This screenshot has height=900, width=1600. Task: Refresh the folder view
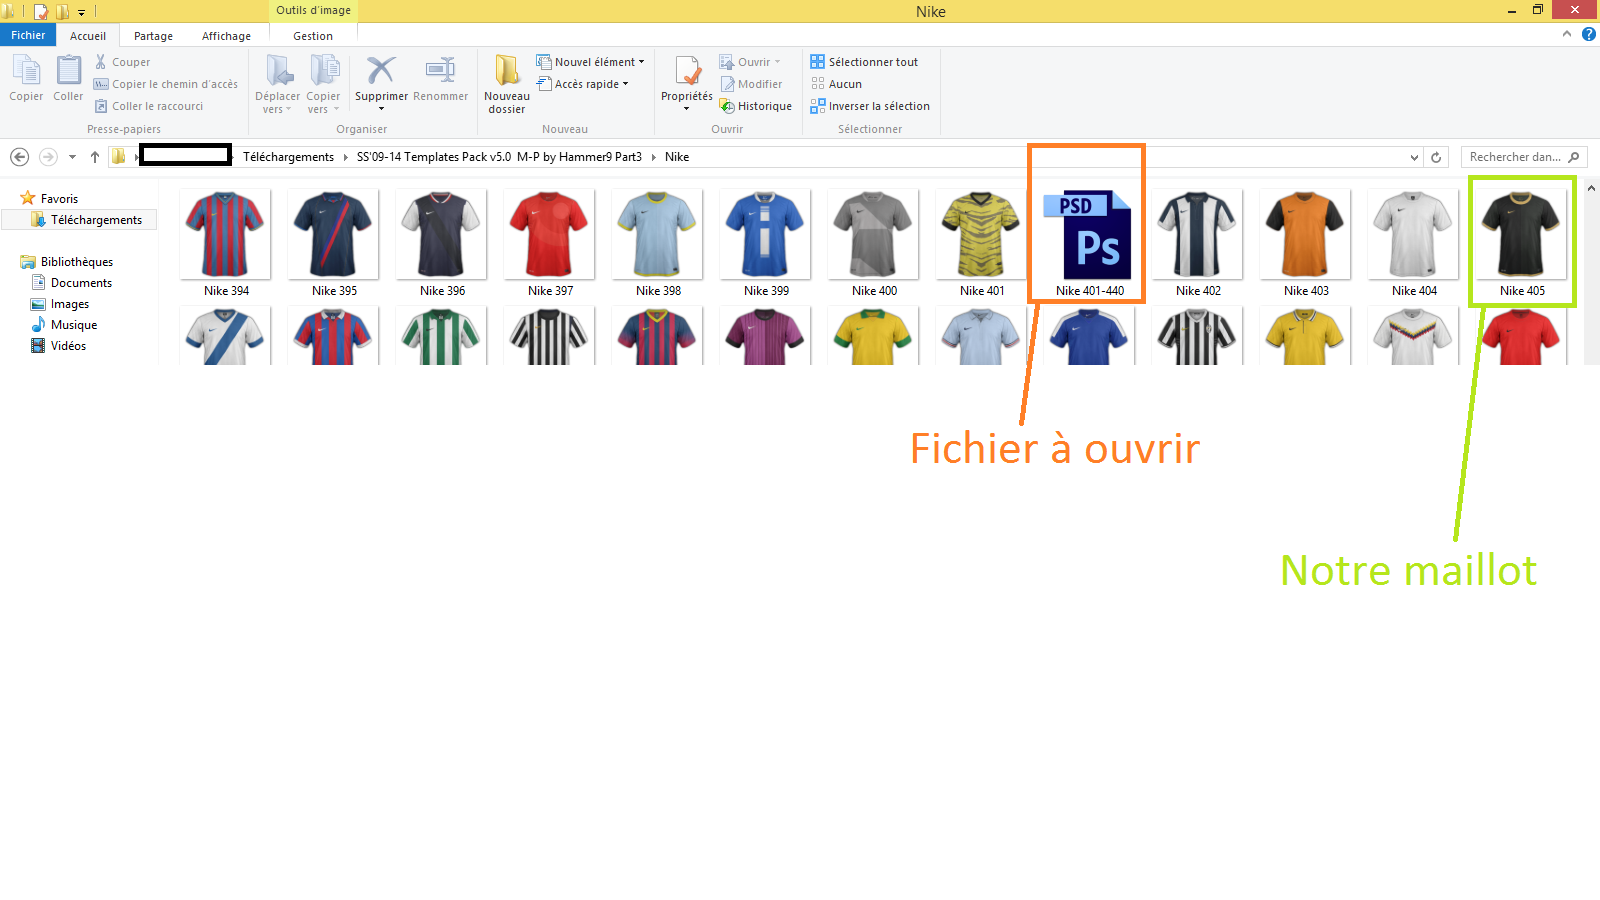pyautogui.click(x=1436, y=157)
